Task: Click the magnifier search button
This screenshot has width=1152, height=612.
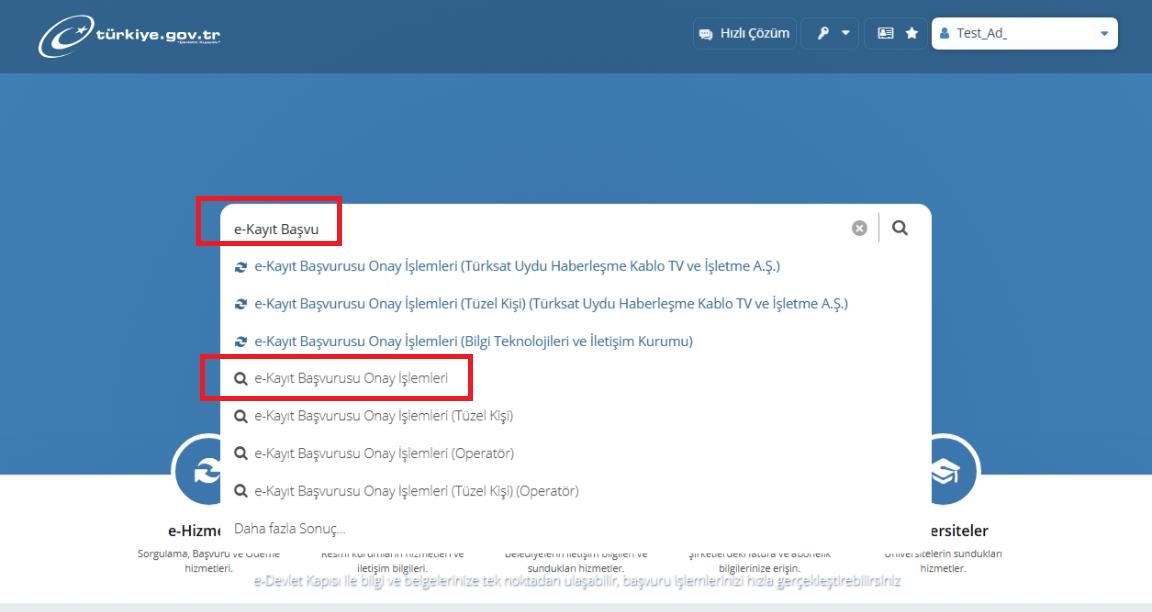Action: coord(900,228)
